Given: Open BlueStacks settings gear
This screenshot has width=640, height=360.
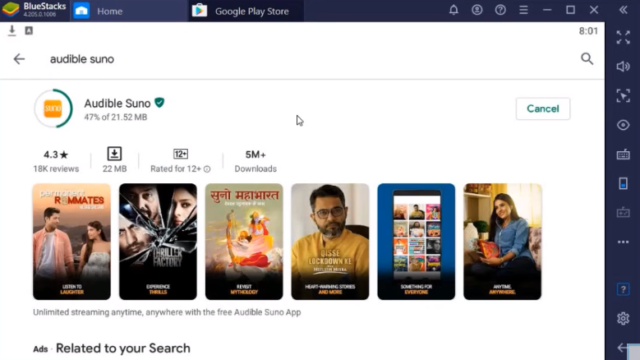Looking at the screenshot, I should 623,318.
